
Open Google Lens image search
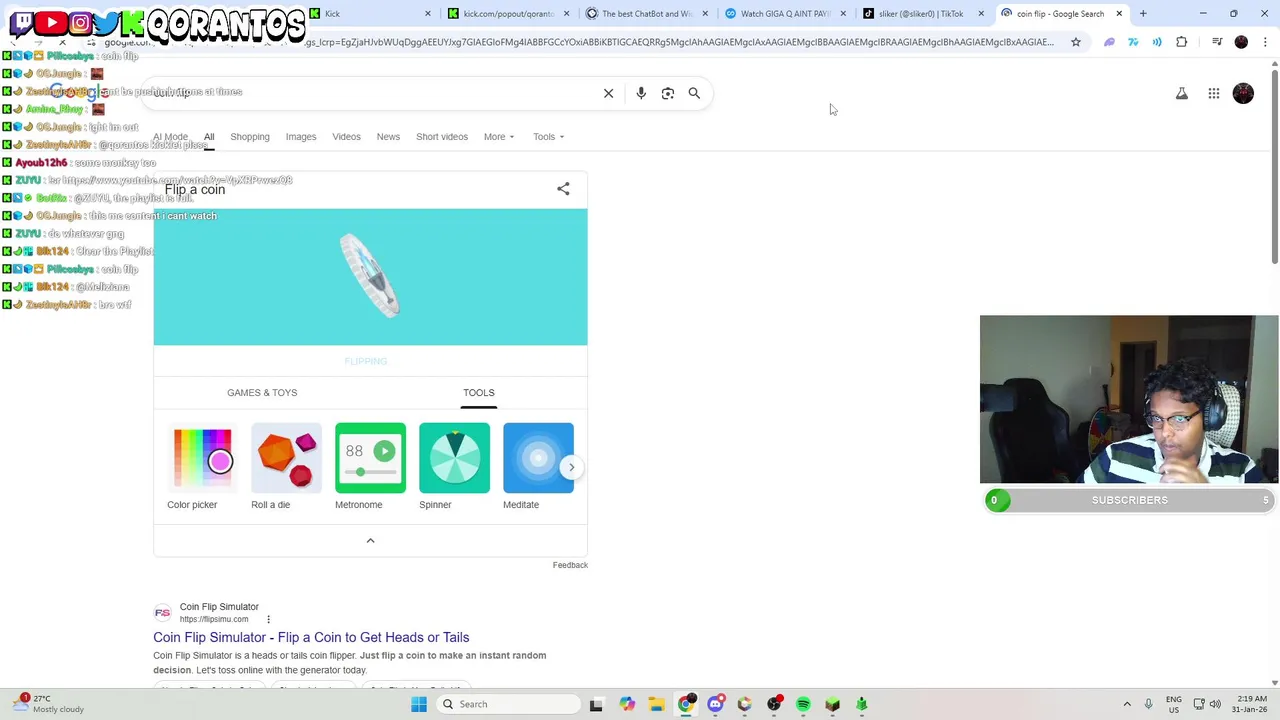tap(668, 93)
